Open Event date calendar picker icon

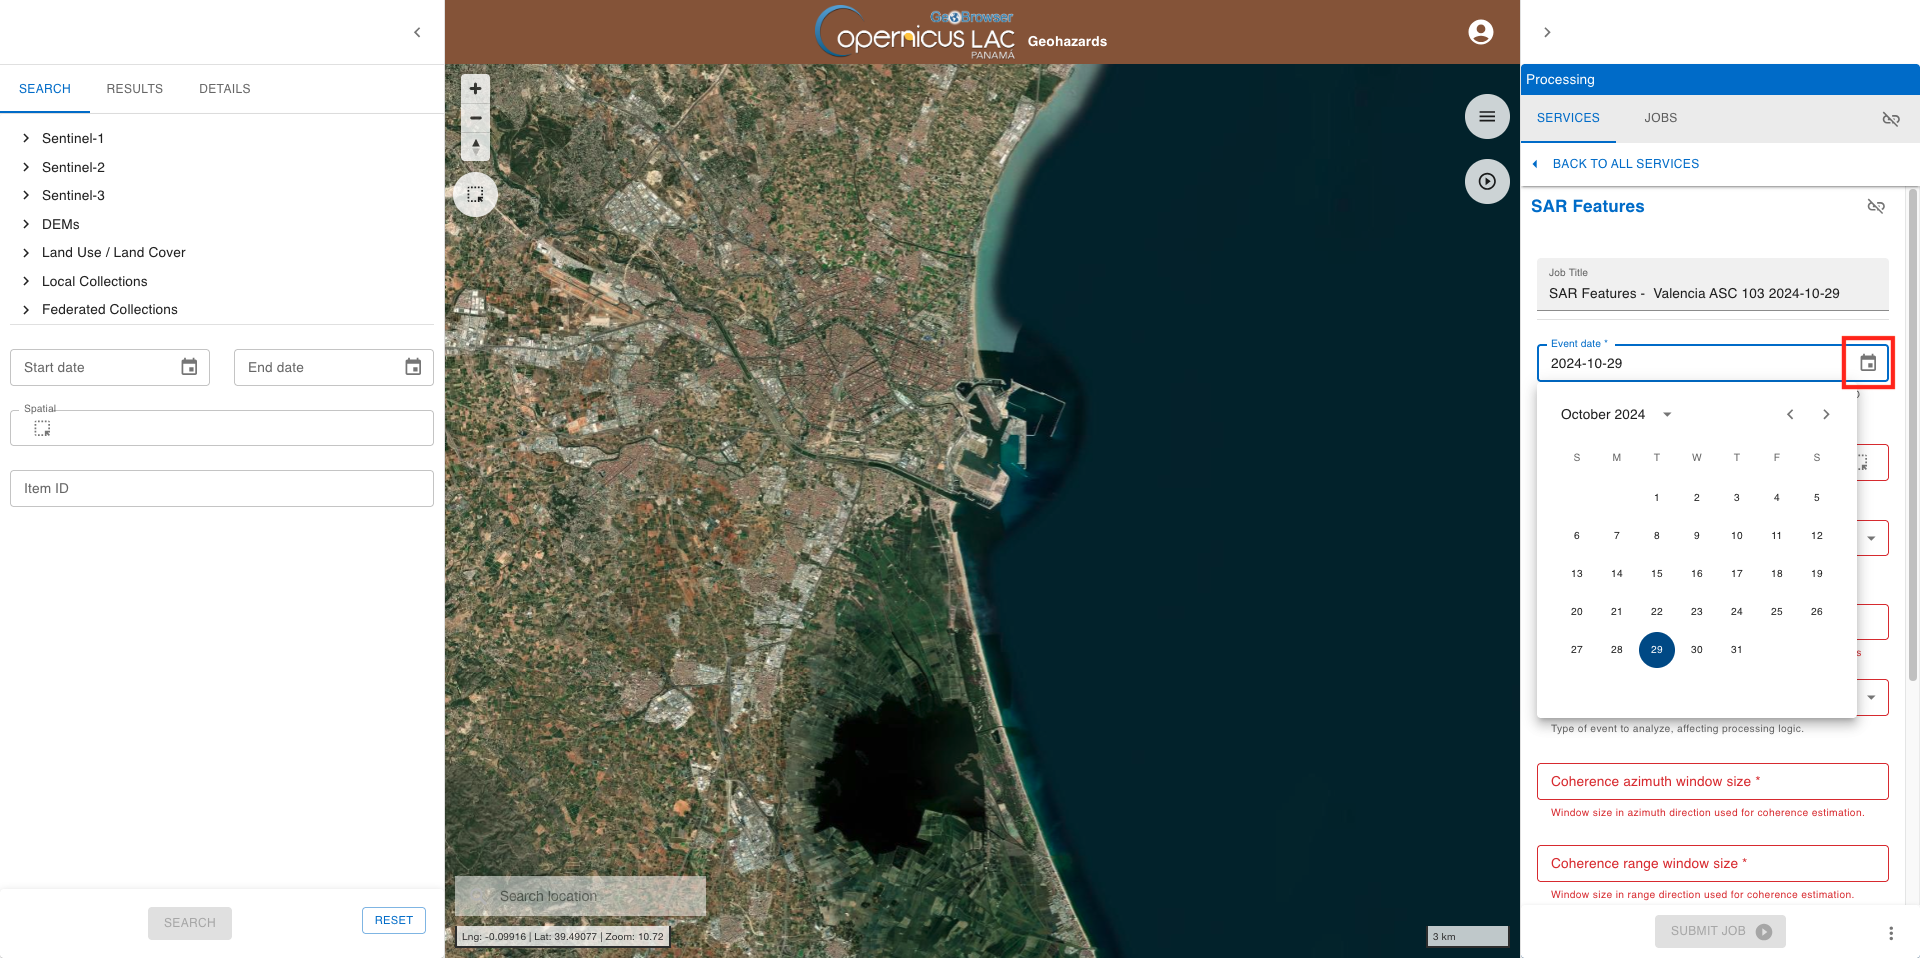coord(1867,363)
